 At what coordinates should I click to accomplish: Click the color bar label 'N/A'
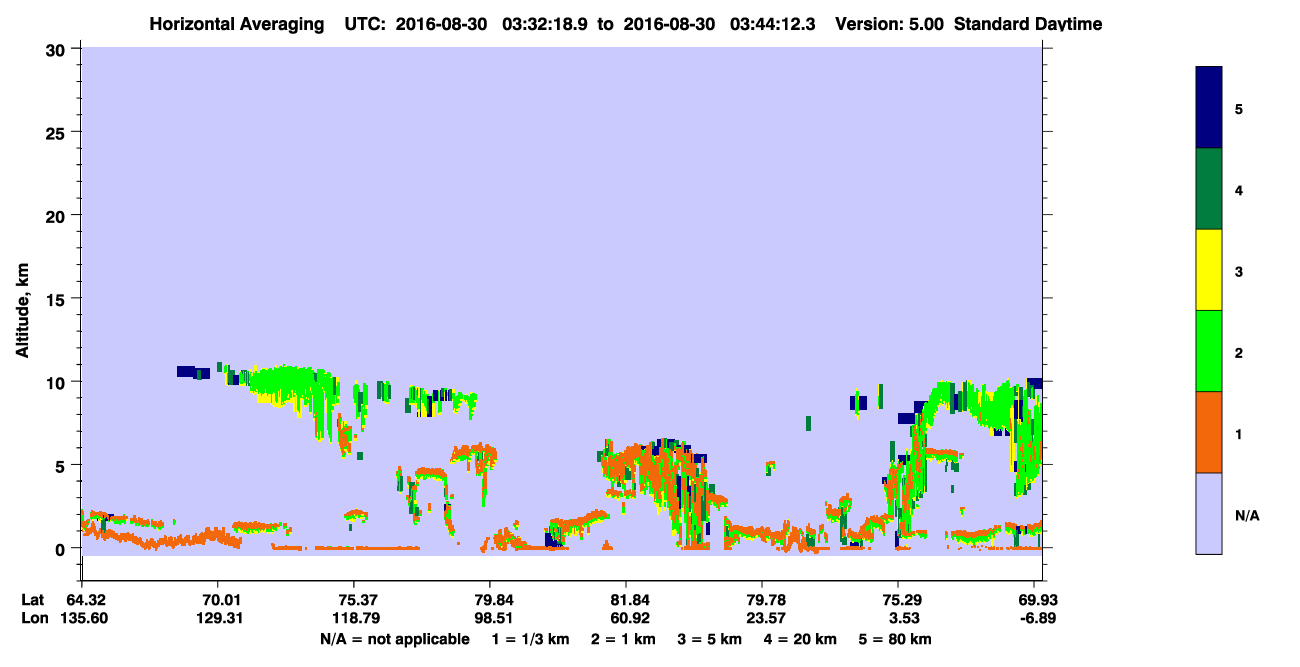1246,515
